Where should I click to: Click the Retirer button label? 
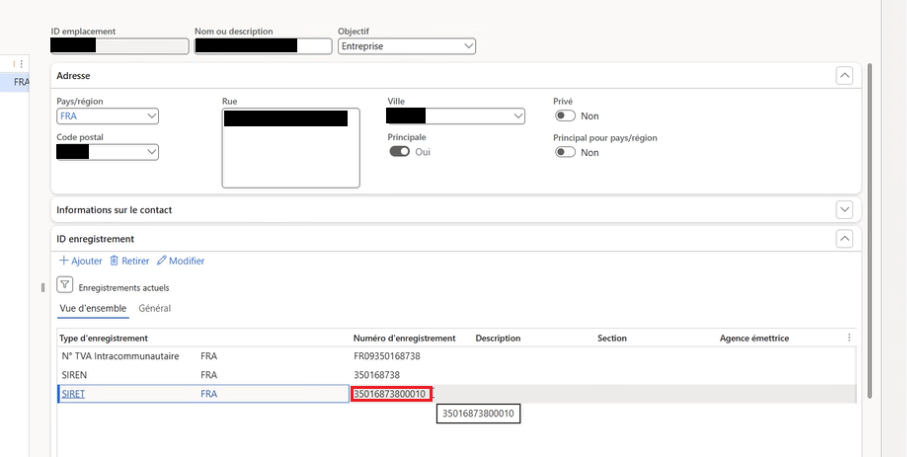135,261
